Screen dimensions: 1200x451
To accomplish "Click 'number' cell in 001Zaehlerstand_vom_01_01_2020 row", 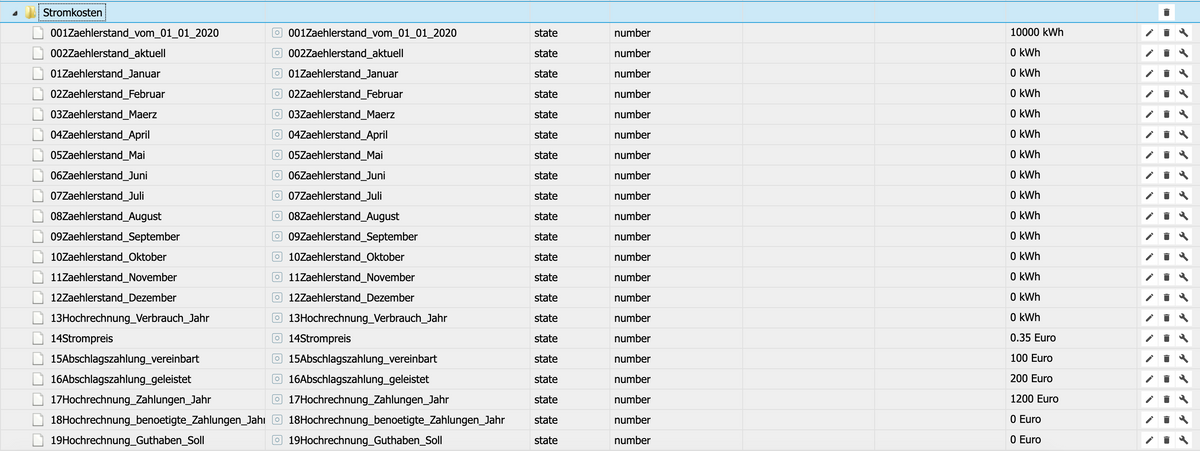I will point(675,33).
